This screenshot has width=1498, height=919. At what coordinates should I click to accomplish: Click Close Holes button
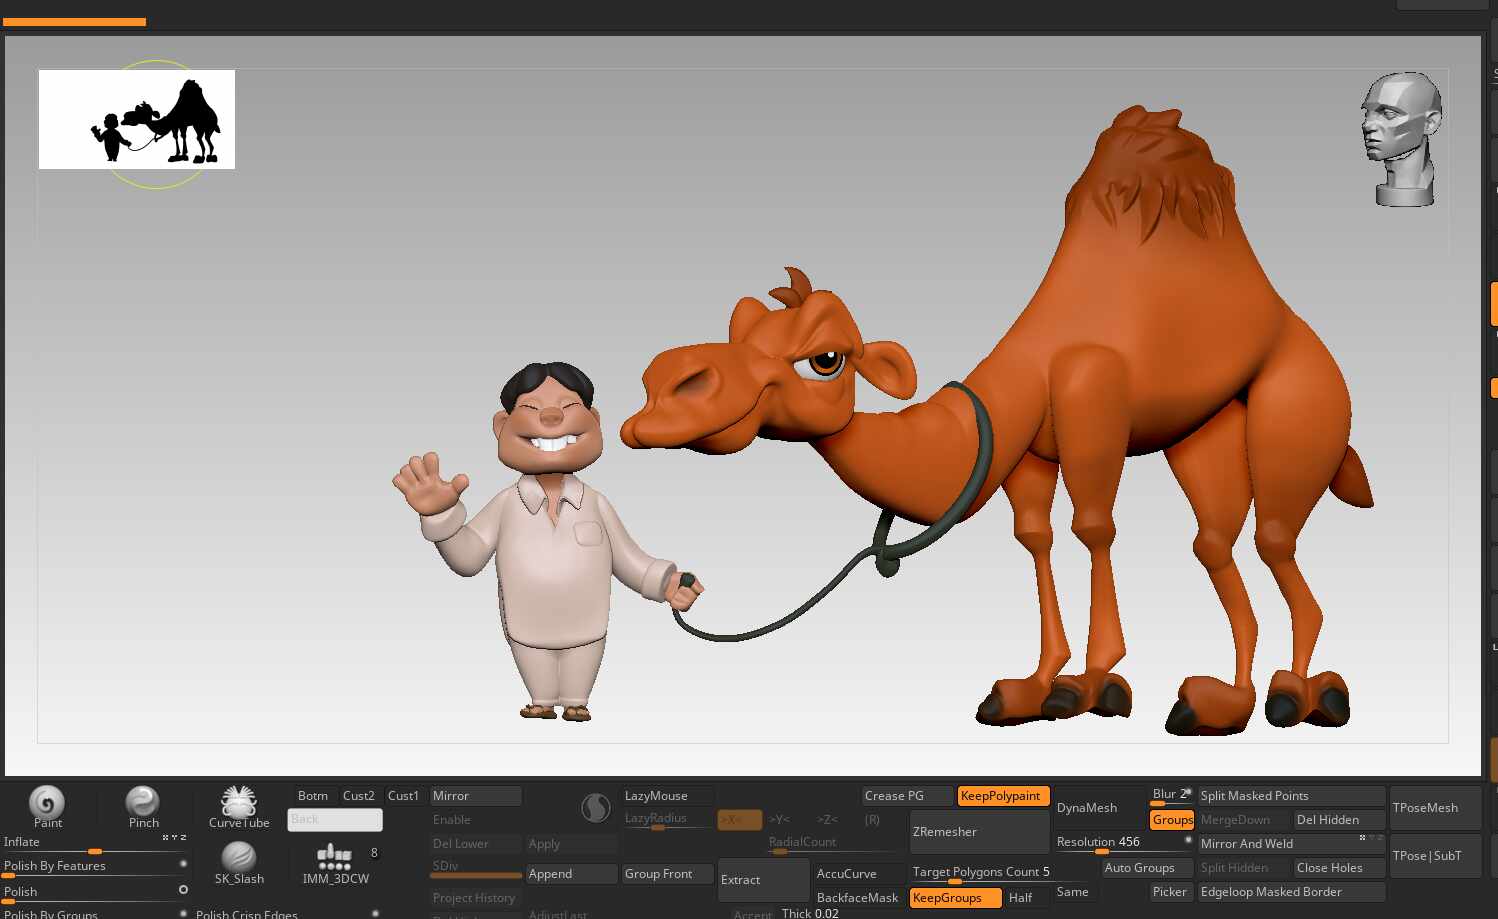[x=1339, y=868]
